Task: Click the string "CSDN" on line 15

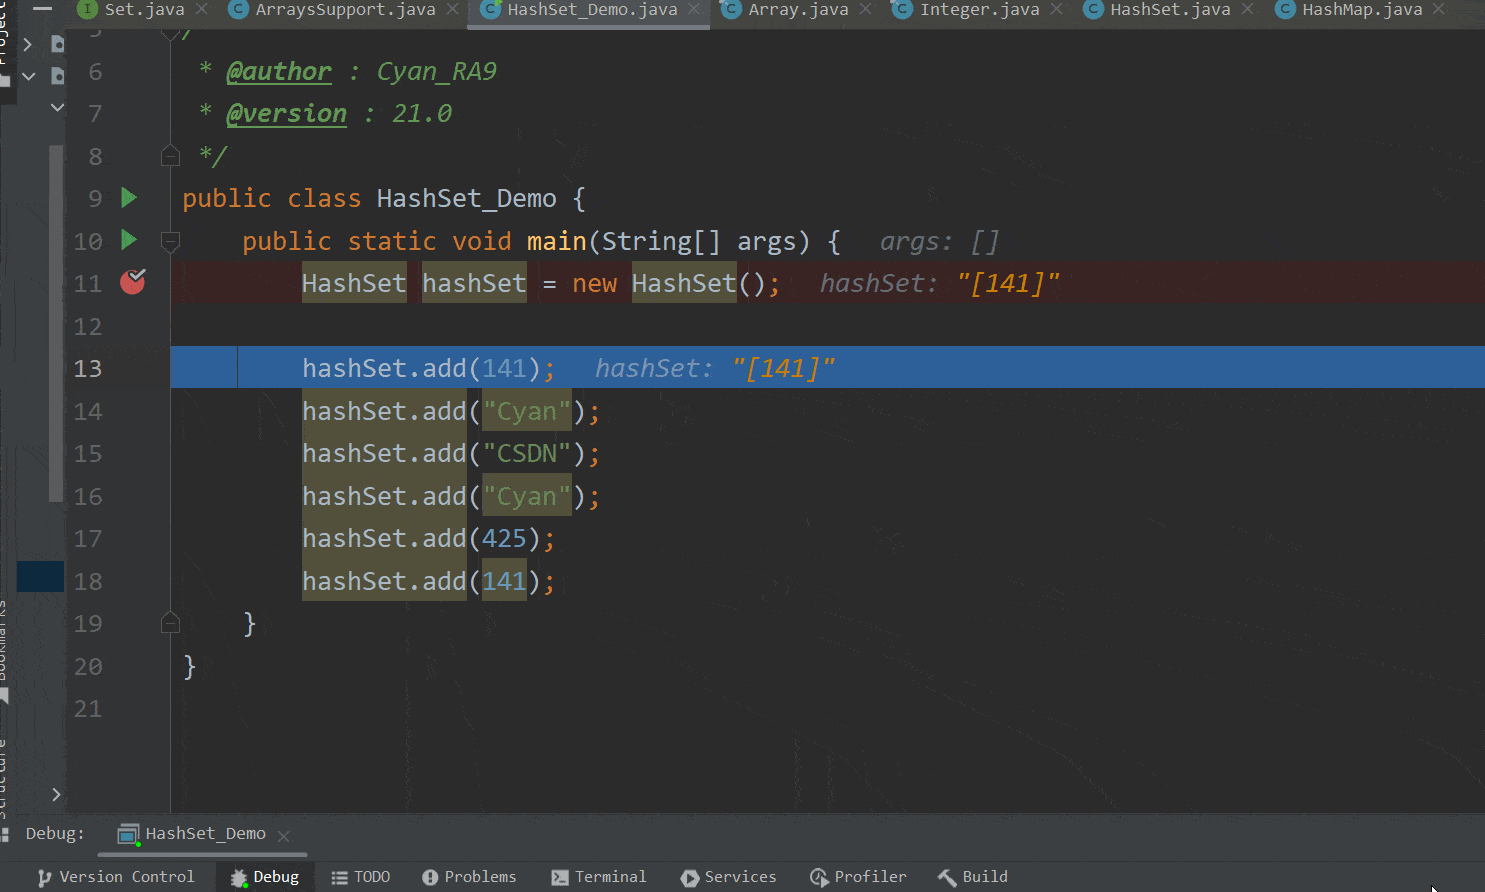Action: (527, 453)
